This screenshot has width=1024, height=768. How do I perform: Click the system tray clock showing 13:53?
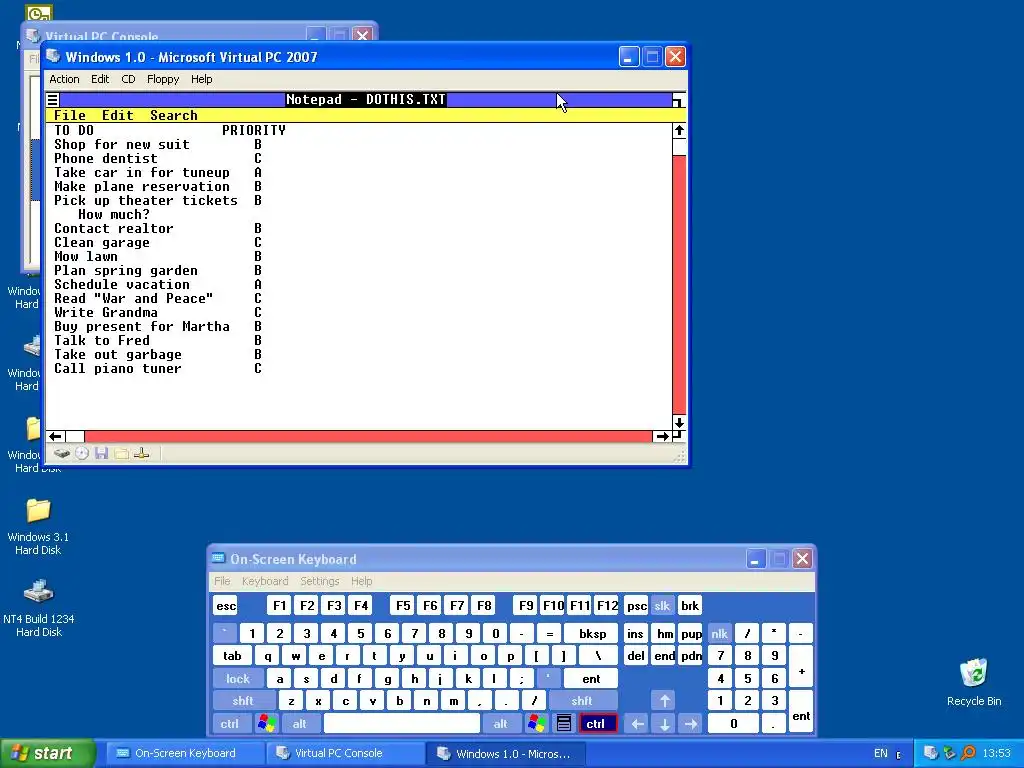tap(997, 754)
